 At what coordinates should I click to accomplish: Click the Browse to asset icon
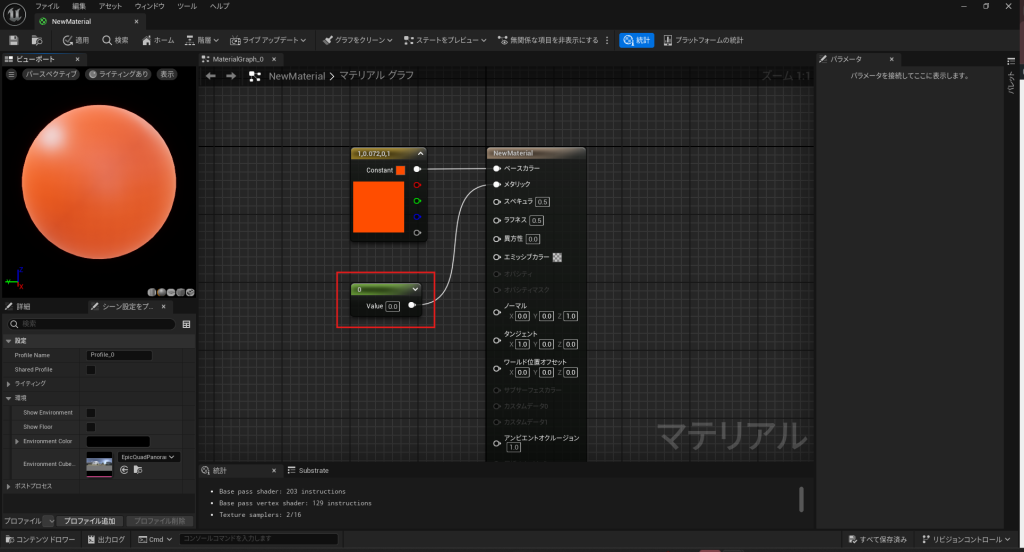[37, 40]
